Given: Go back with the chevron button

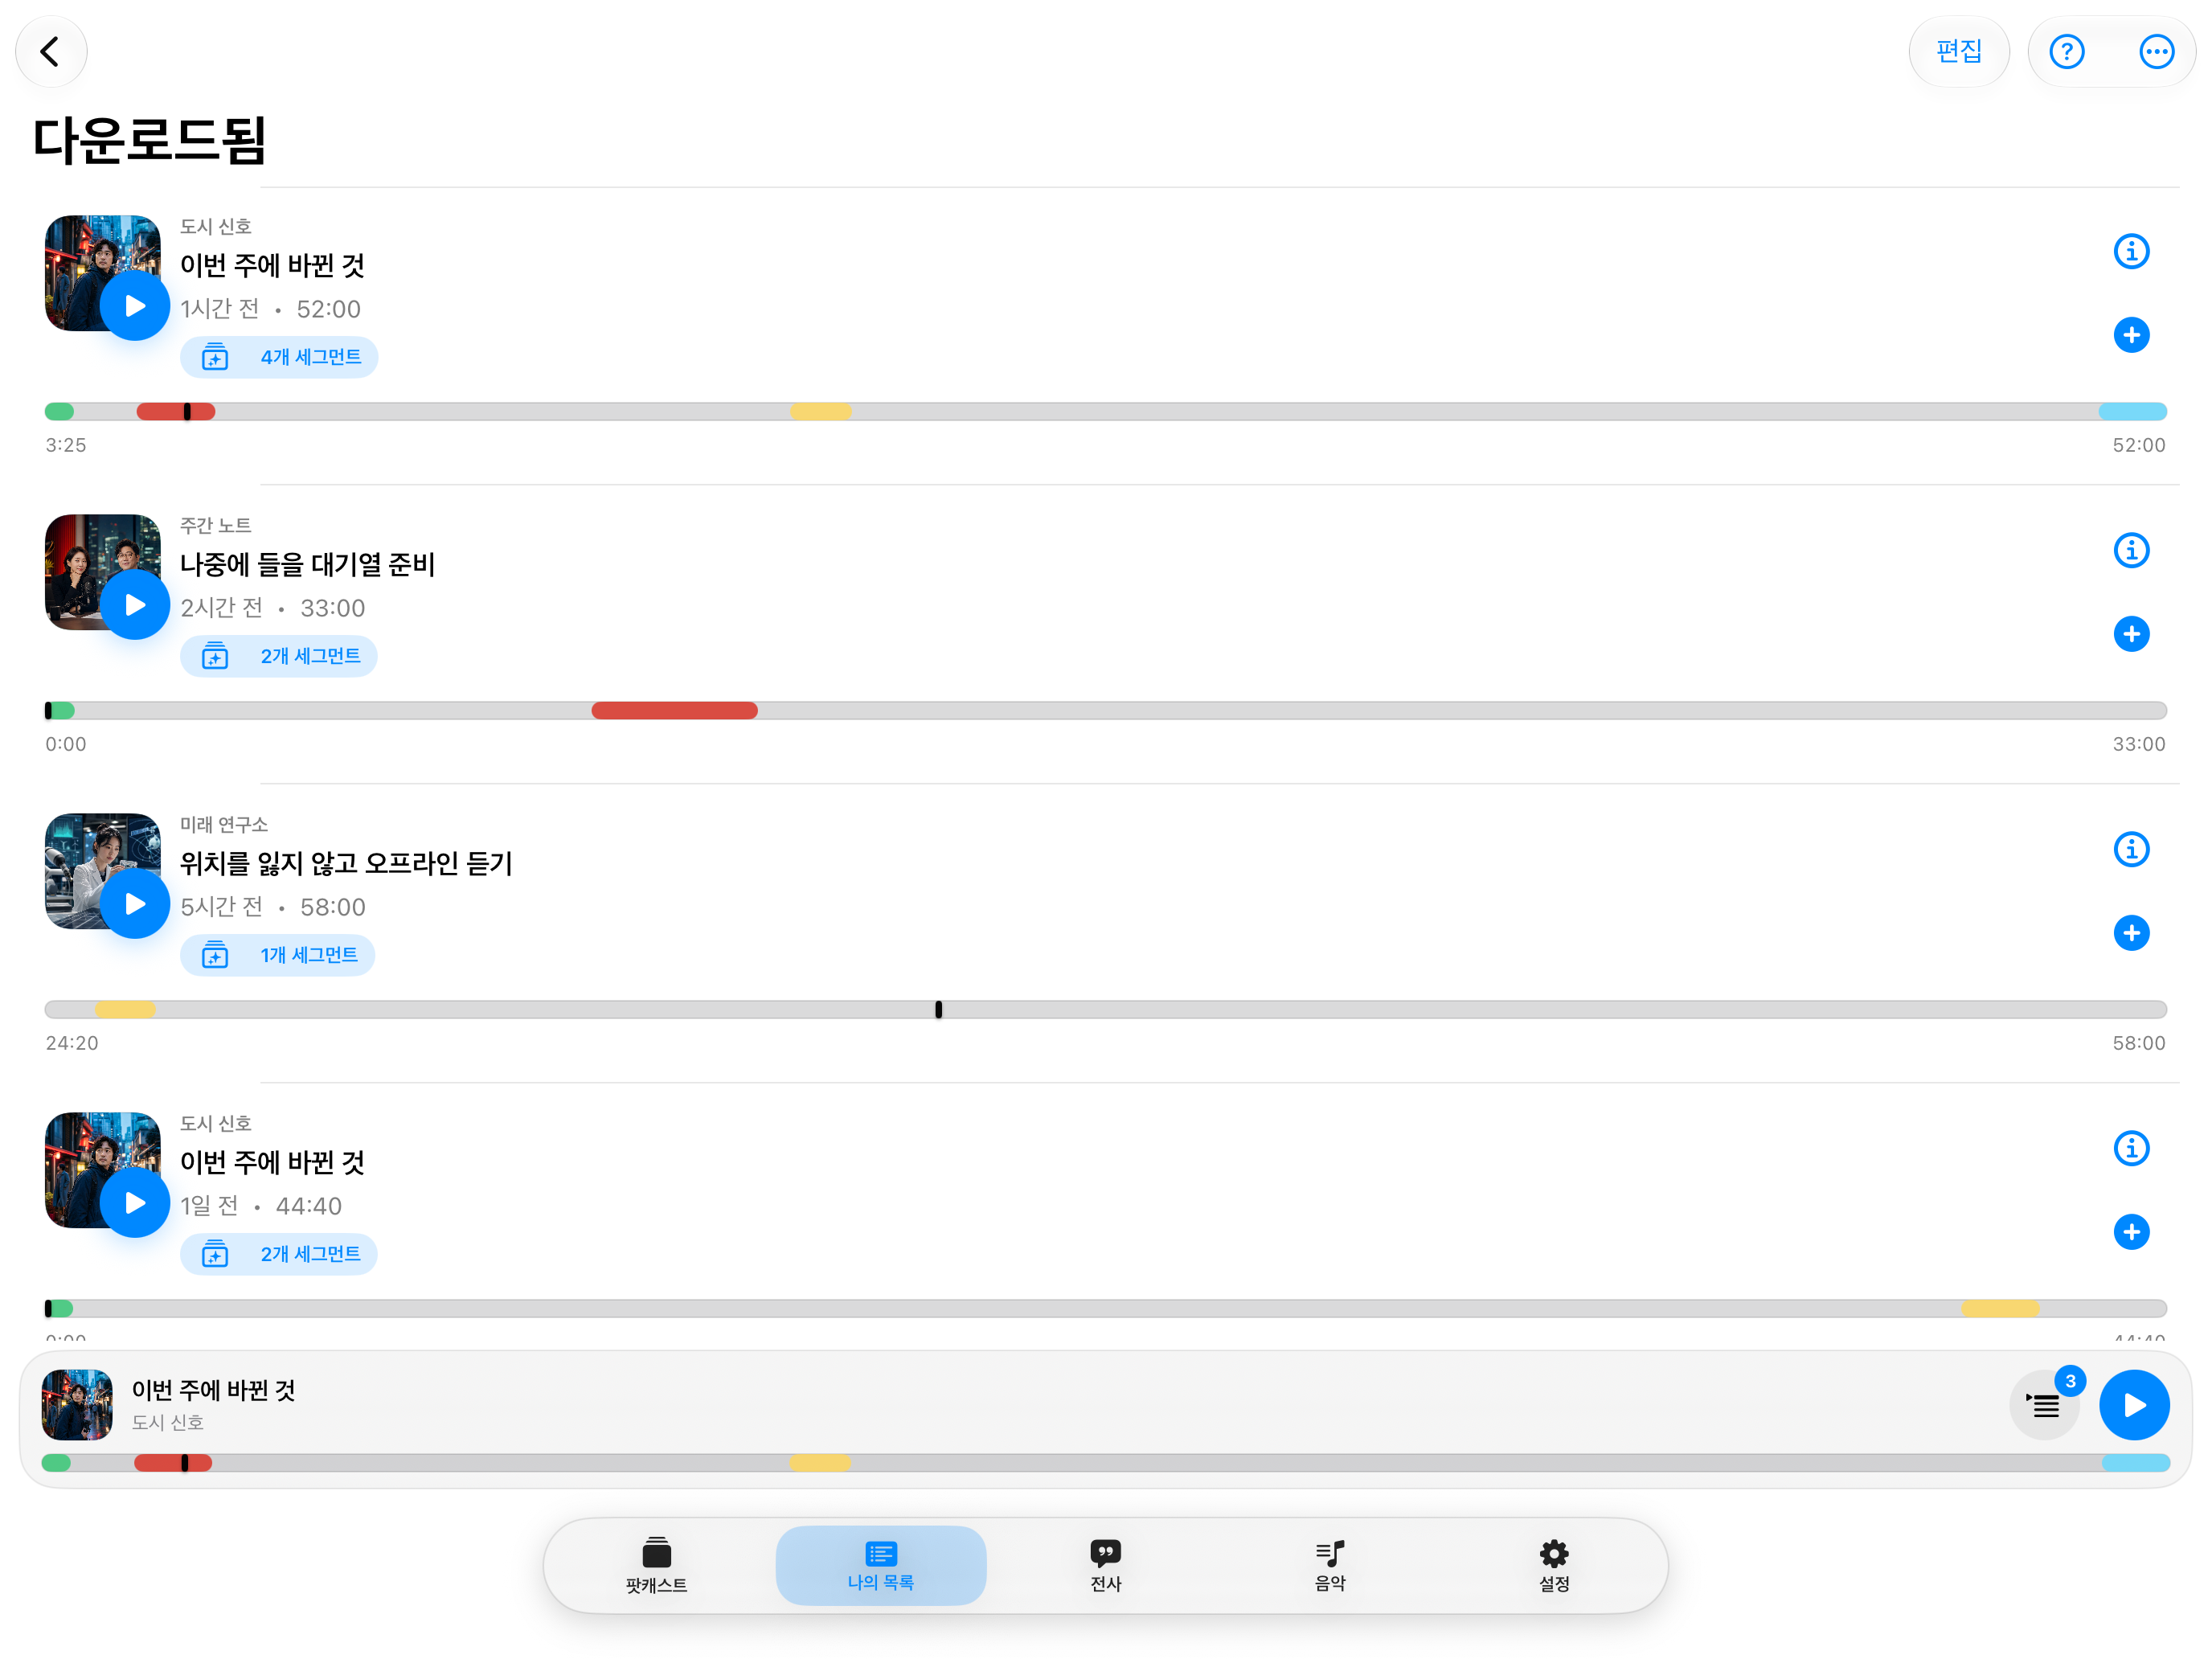Looking at the screenshot, I should [x=51, y=51].
